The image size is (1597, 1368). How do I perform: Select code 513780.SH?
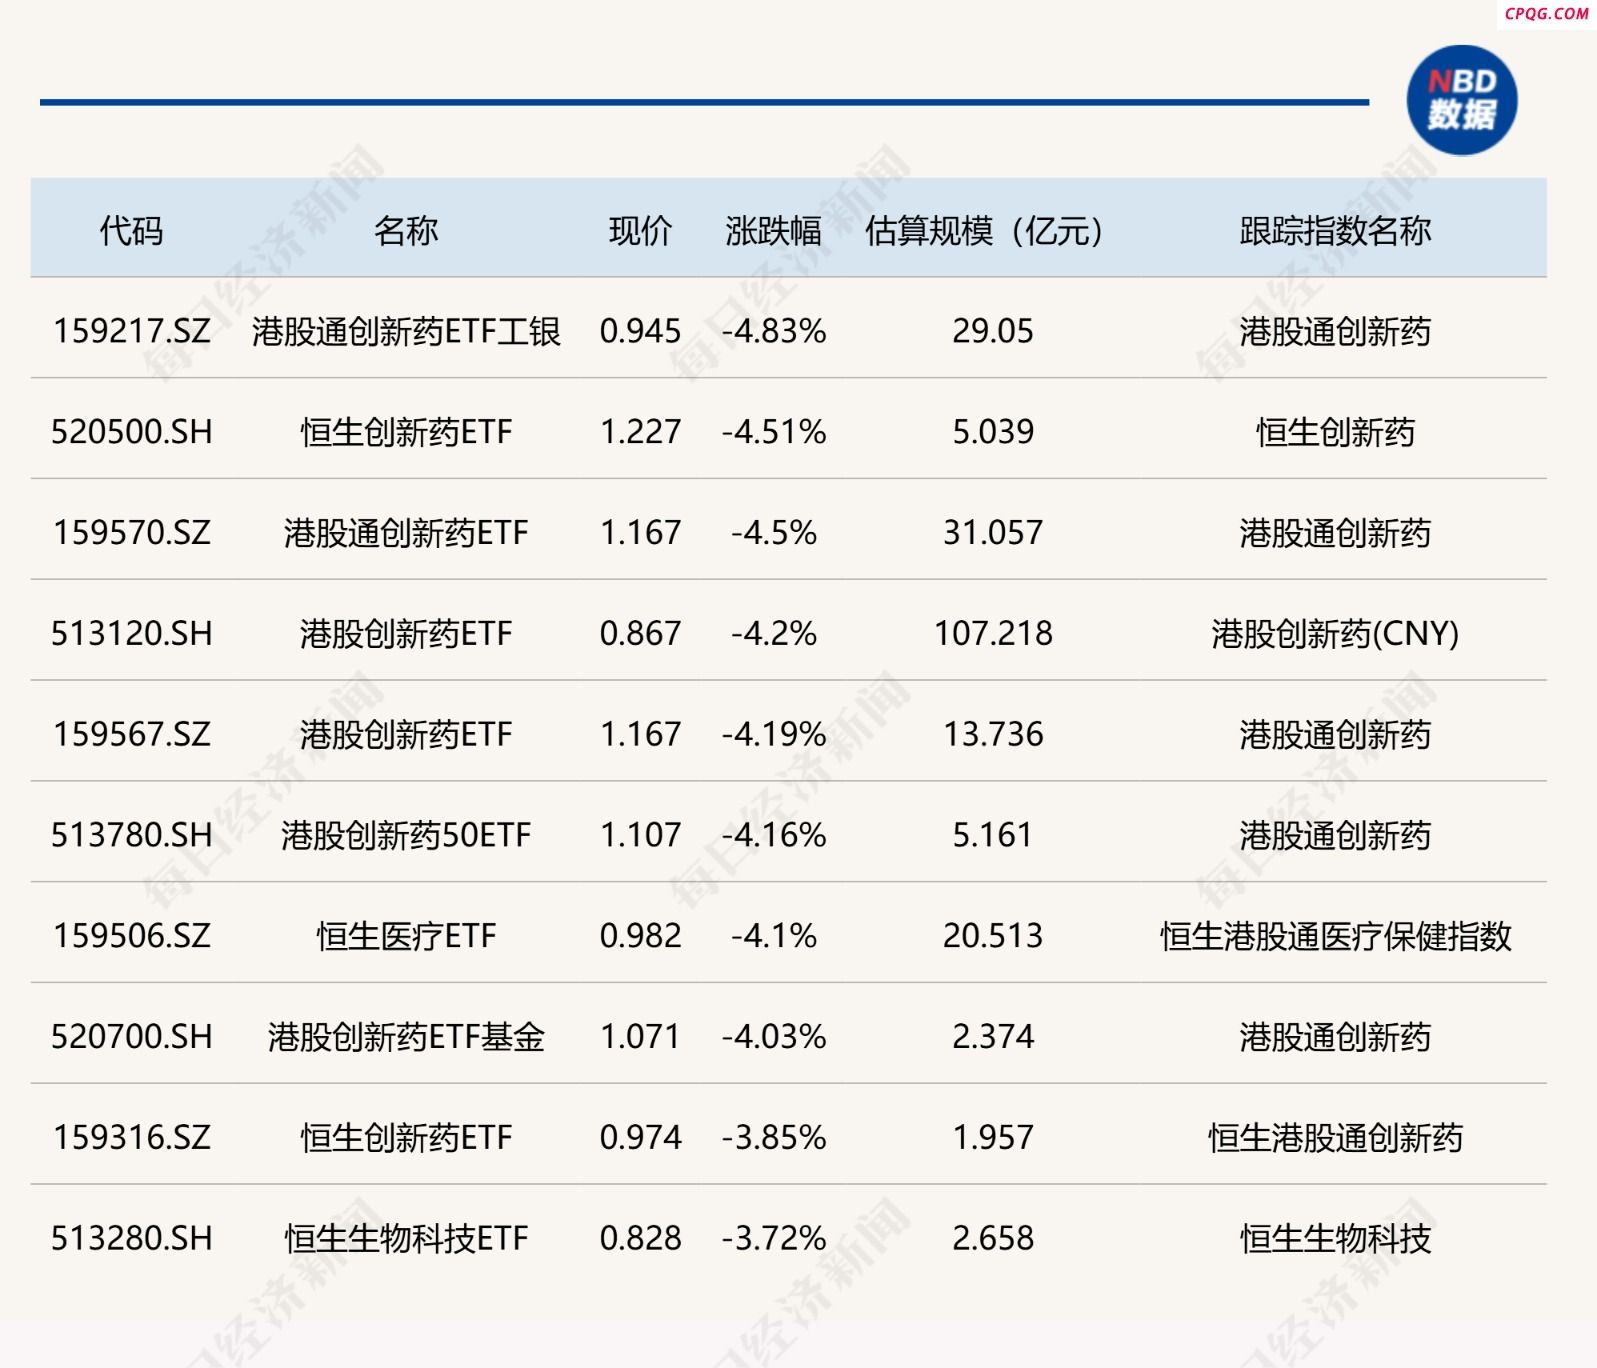132,835
